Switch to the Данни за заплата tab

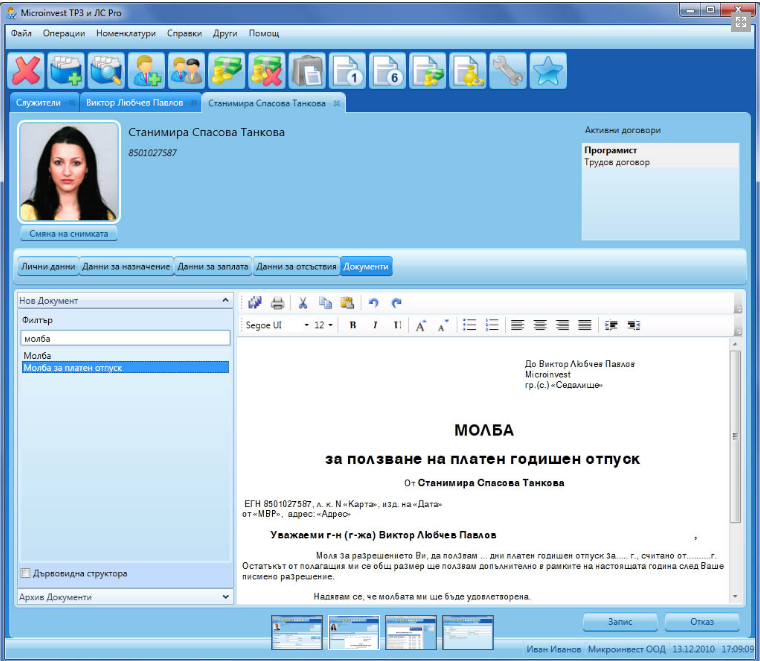point(213,267)
